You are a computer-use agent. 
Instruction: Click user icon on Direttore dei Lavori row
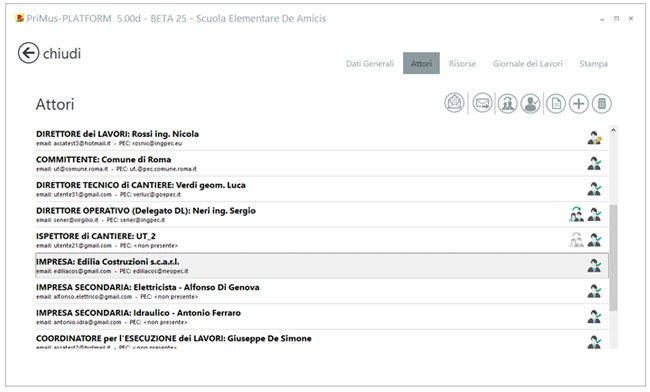[594, 138]
